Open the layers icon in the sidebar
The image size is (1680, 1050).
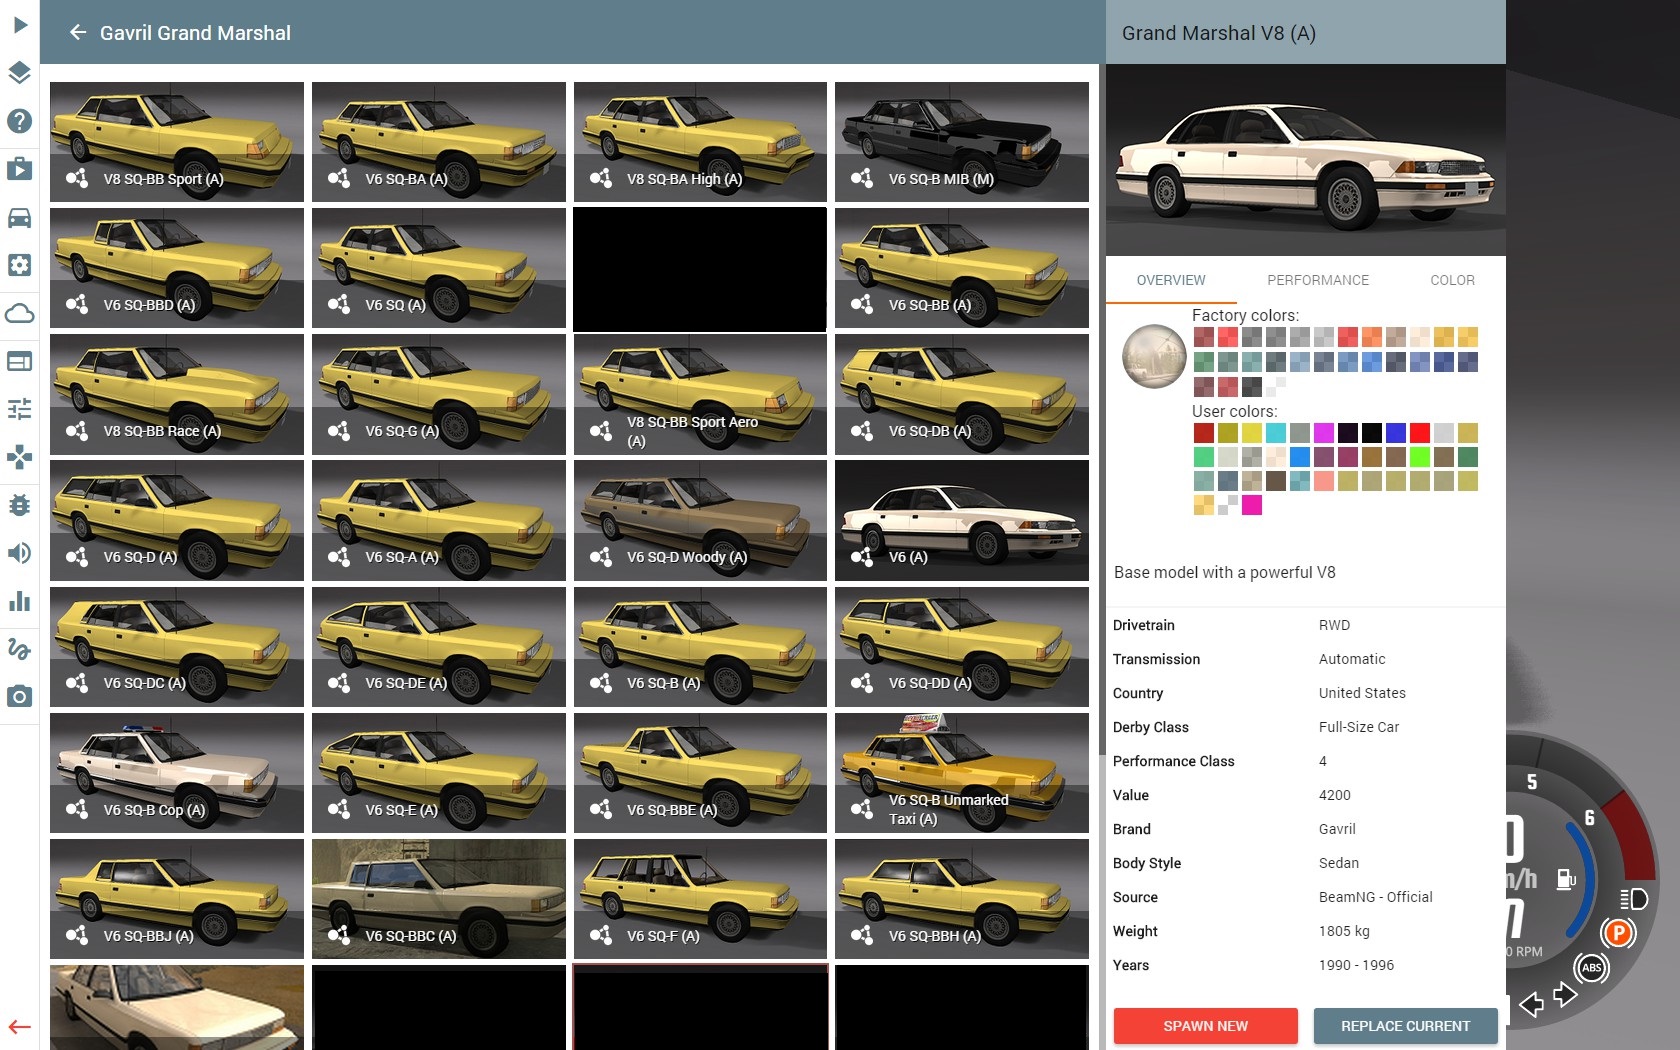[x=19, y=73]
